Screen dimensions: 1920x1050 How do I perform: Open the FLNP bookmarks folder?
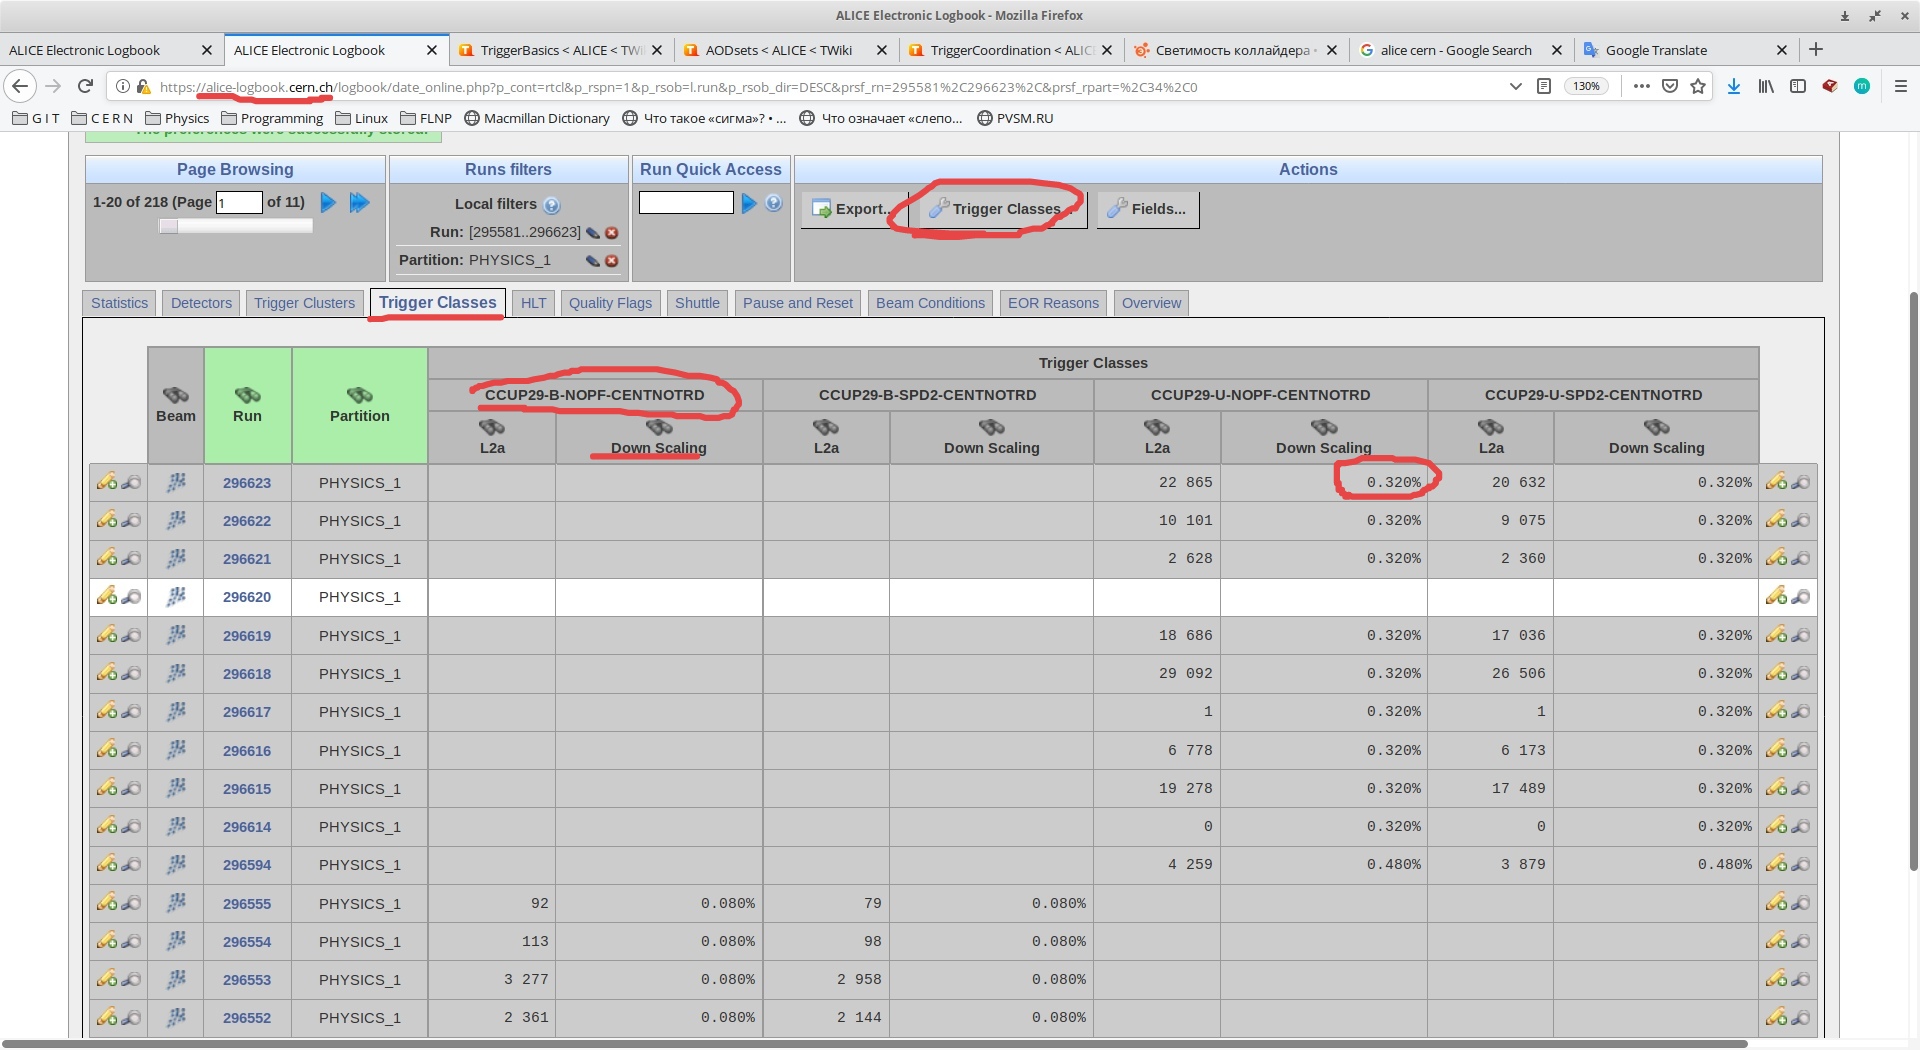click(426, 118)
